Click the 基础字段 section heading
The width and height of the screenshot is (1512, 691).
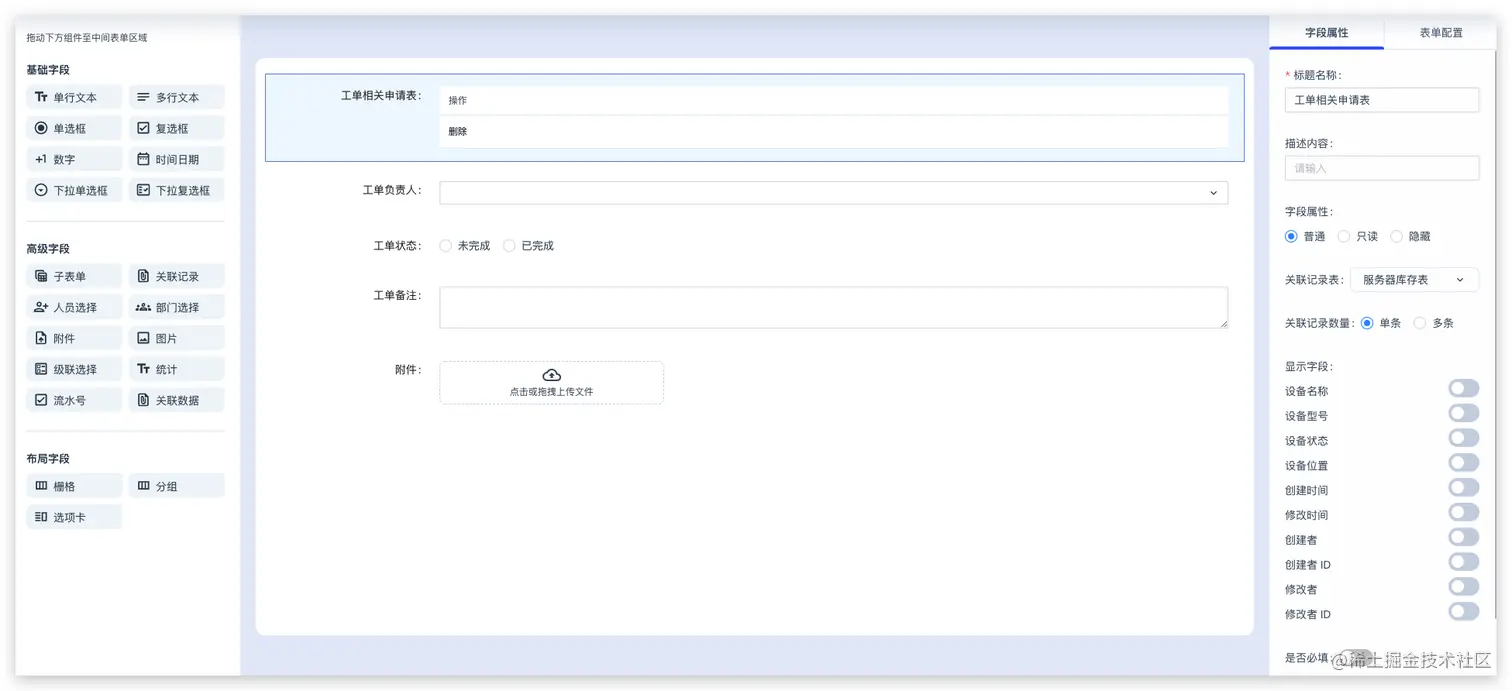(x=48, y=70)
